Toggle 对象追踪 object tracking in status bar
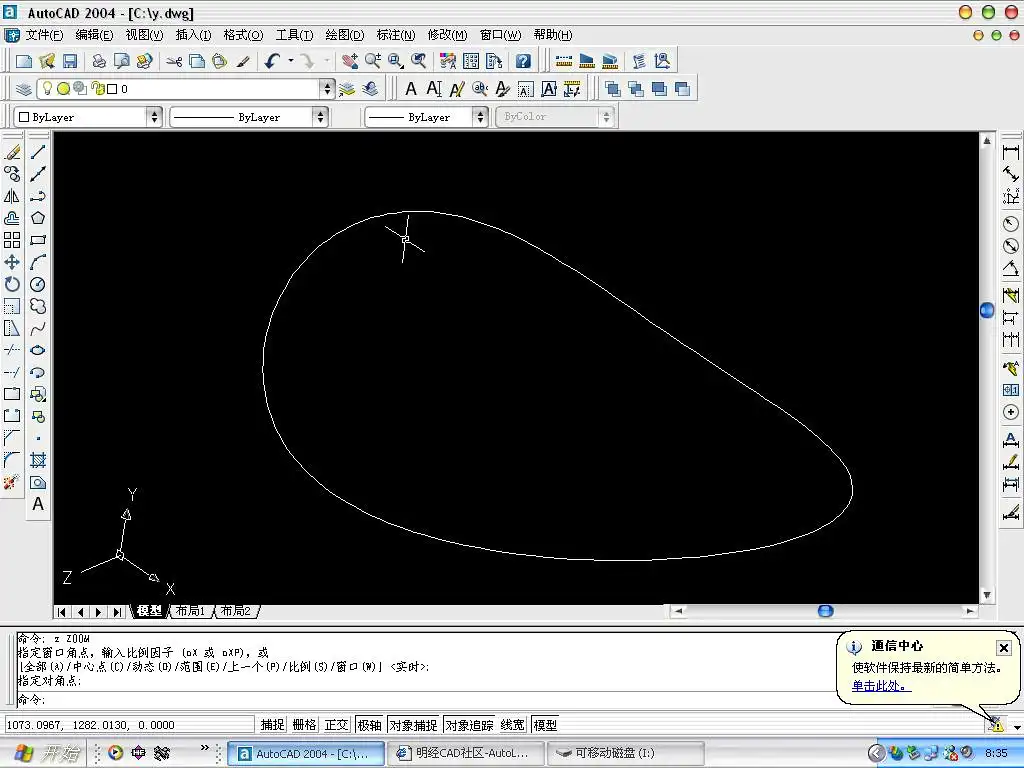Viewport: 1024px width, 768px height. [x=469, y=725]
